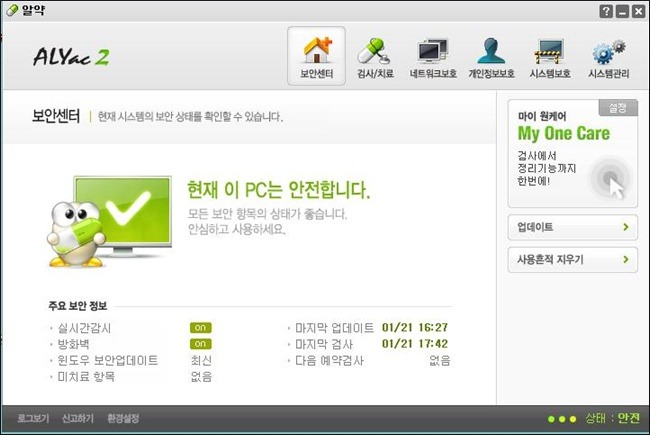Click the 윈도우 보안업데이트 label
Image resolution: width=650 pixels, height=435 pixels.
pyautogui.click(x=107, y=360)
